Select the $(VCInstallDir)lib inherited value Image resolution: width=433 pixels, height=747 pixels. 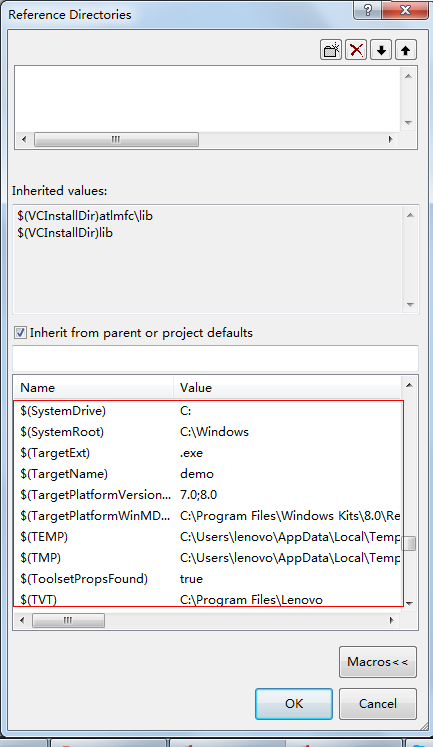(65, 232)
